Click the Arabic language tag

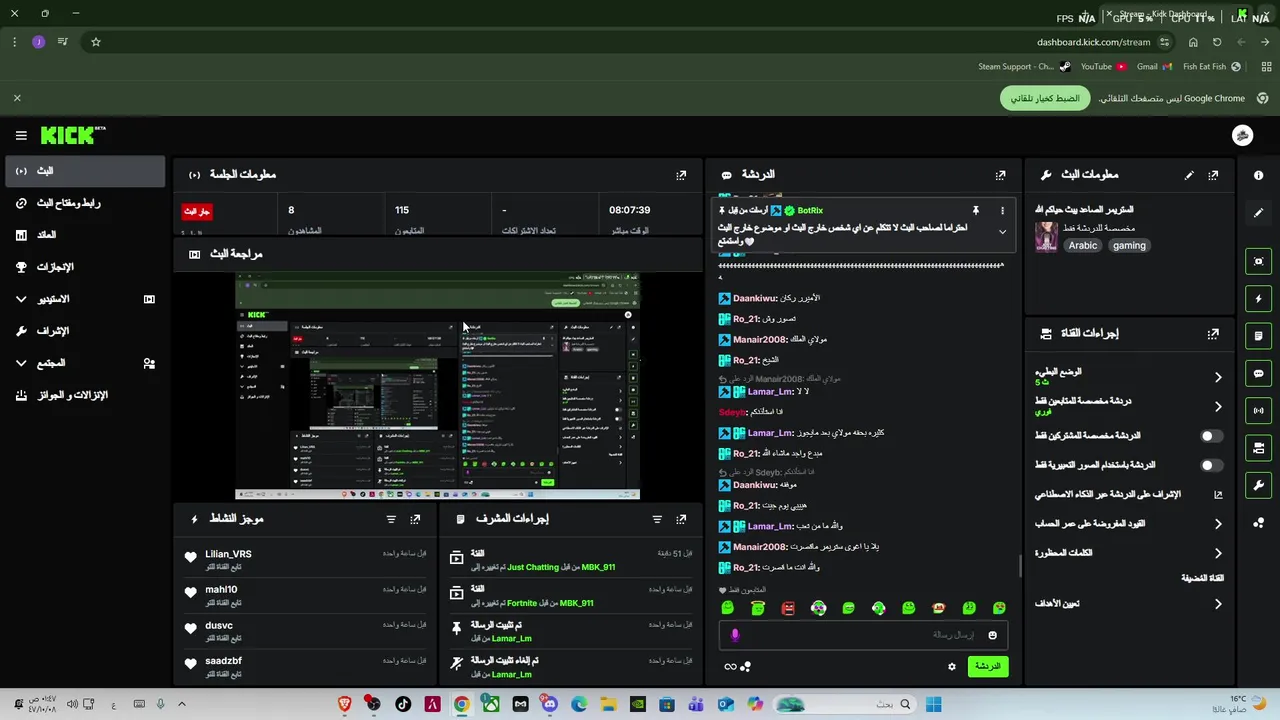coord(1082,245)
